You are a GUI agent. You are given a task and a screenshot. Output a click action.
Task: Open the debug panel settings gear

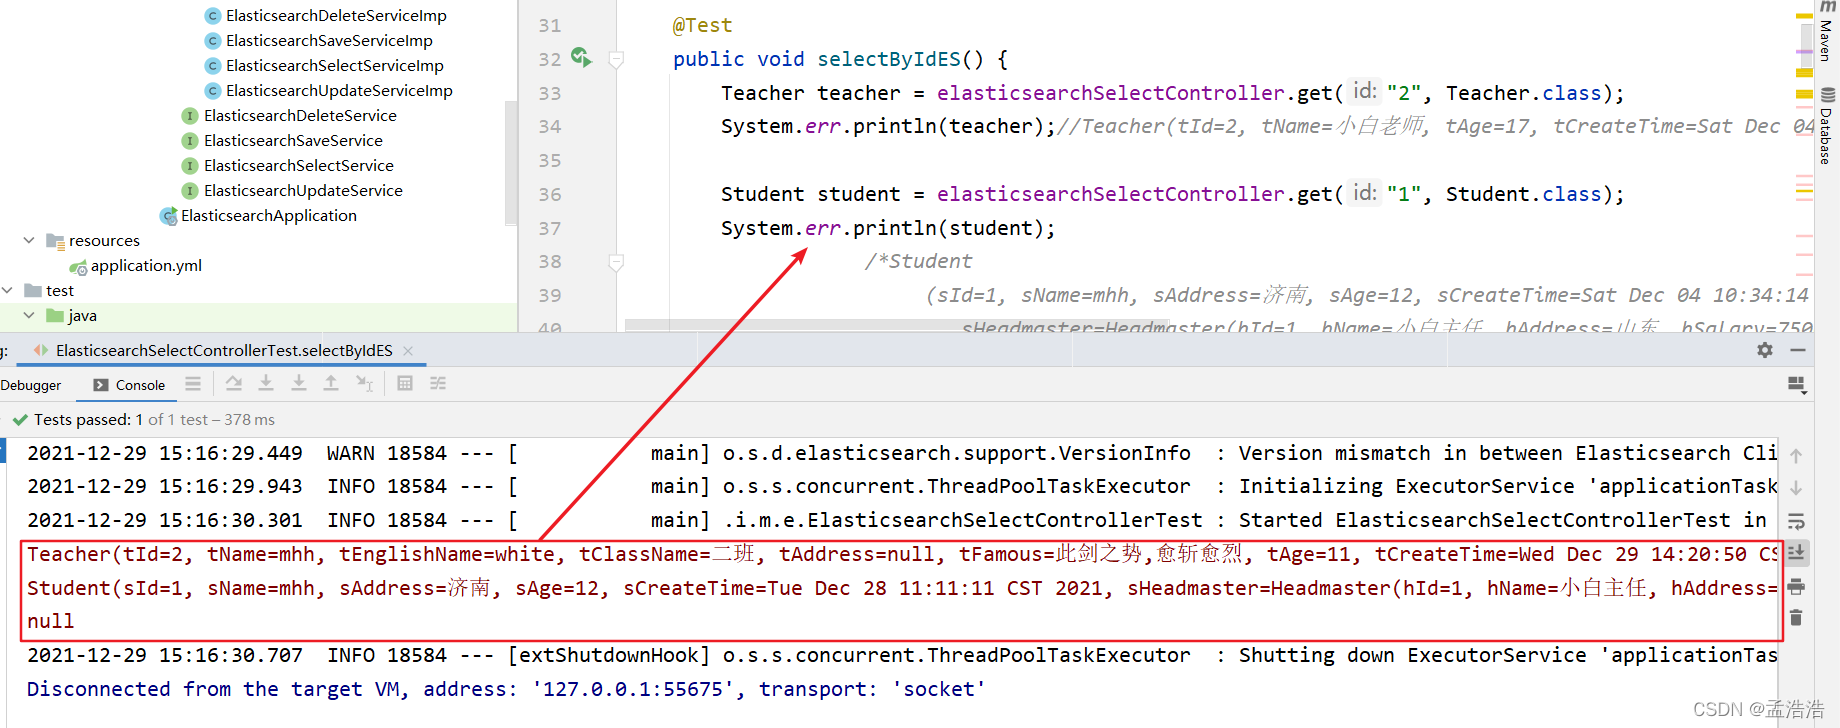point(1765,350)
